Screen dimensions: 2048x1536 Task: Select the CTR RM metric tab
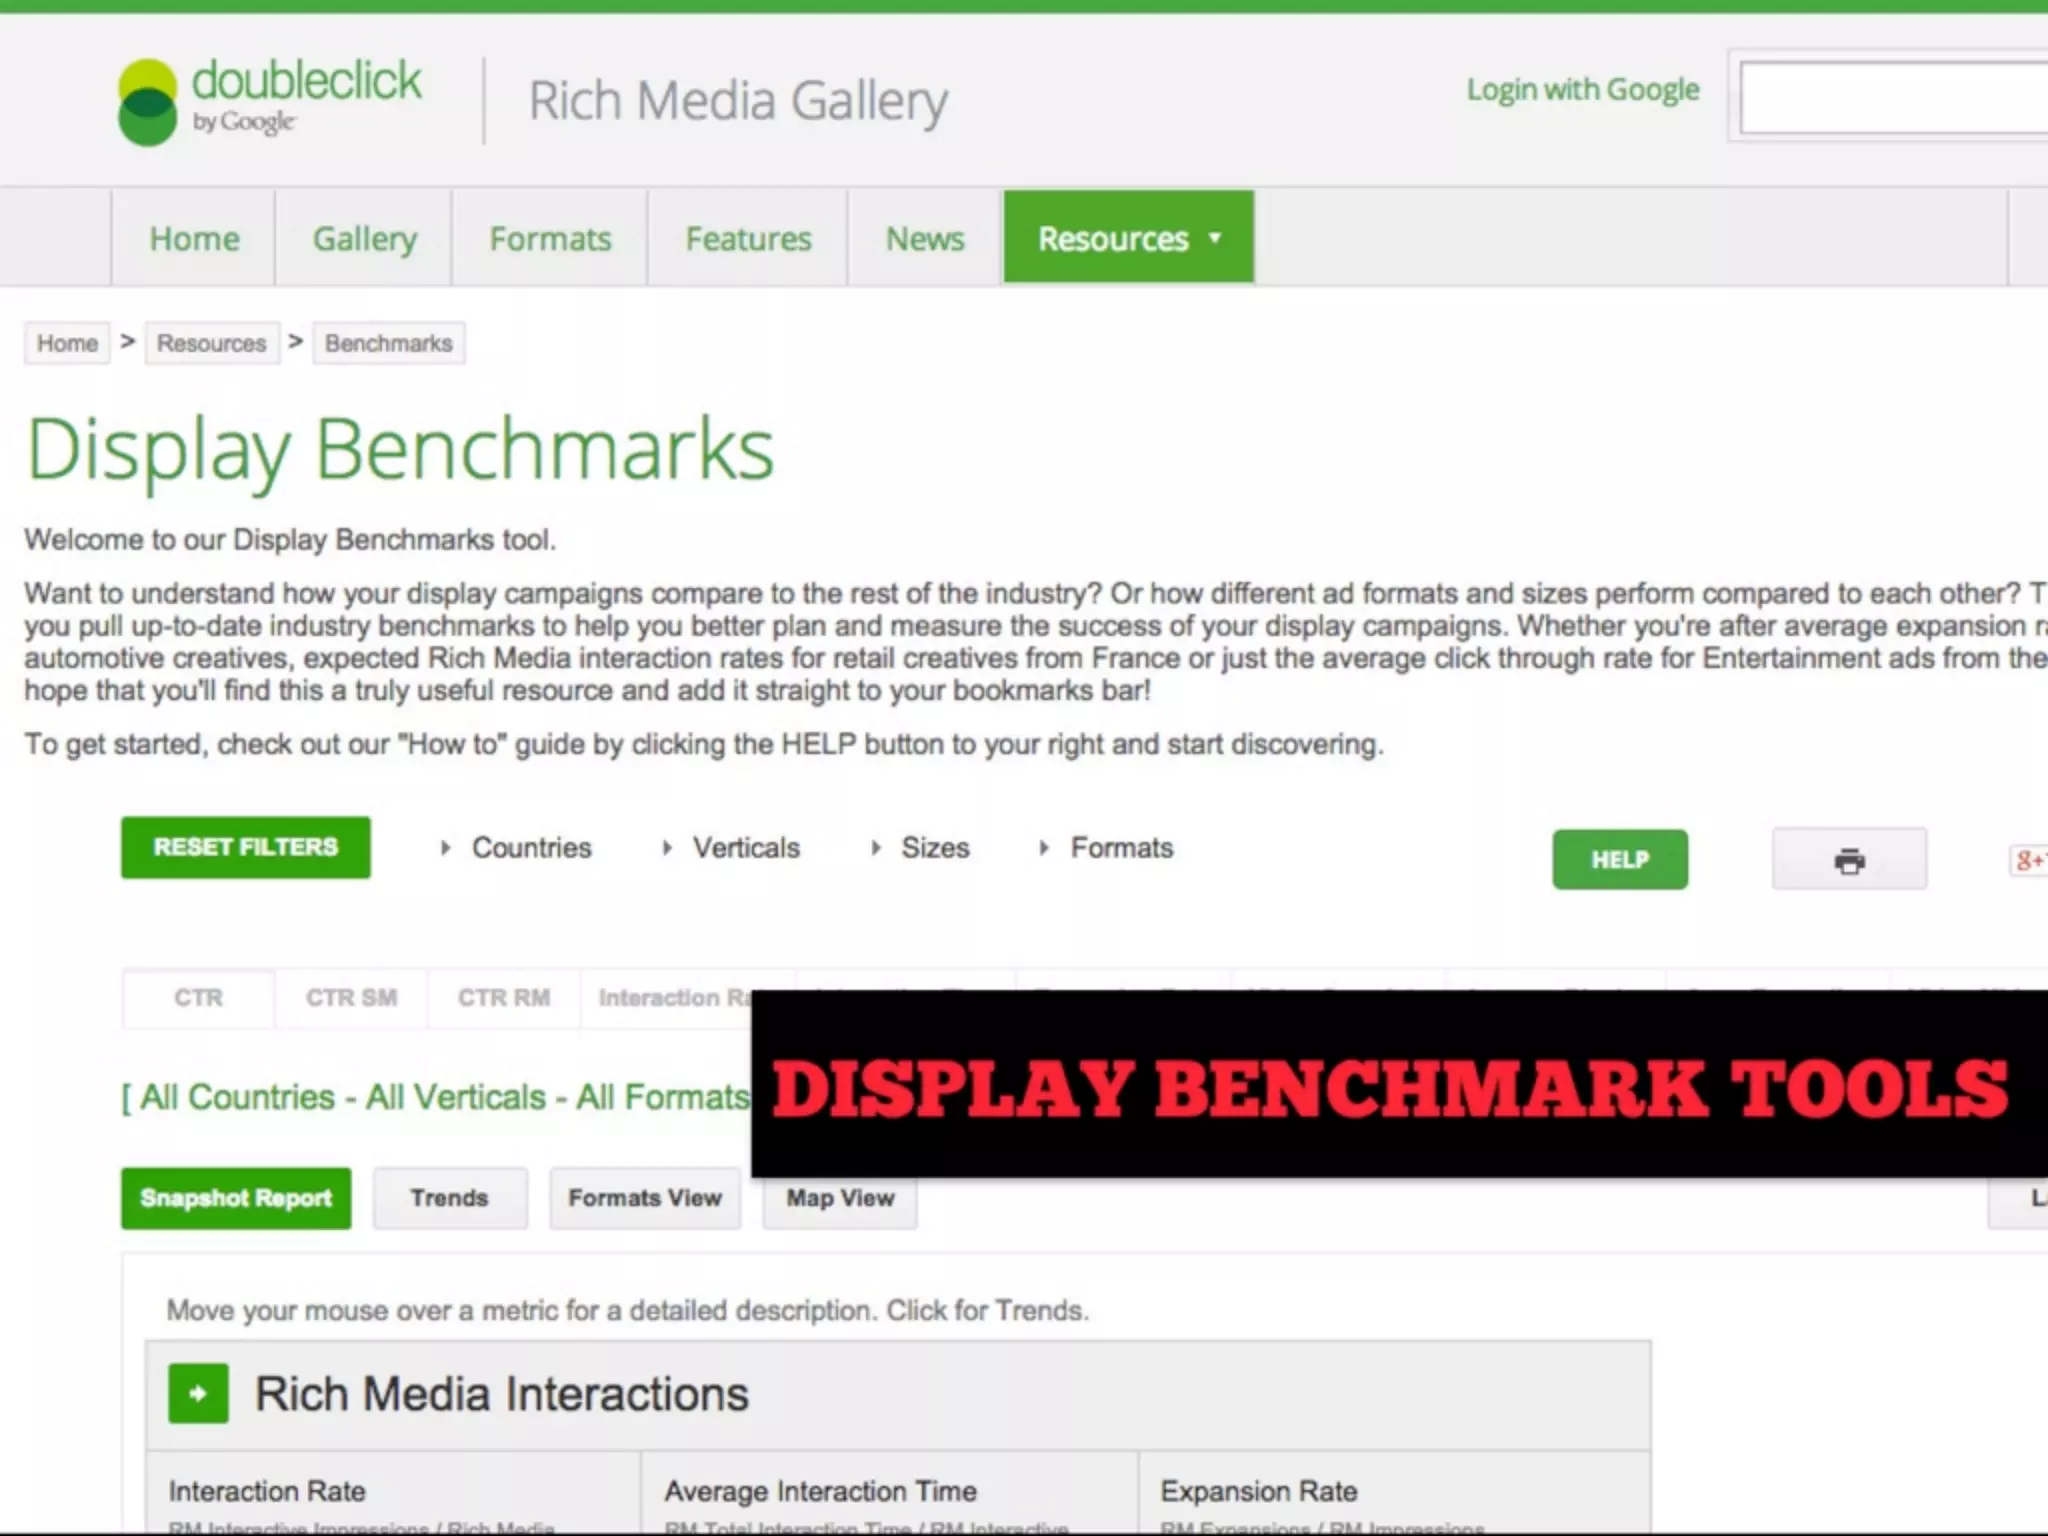coord(504,998)
